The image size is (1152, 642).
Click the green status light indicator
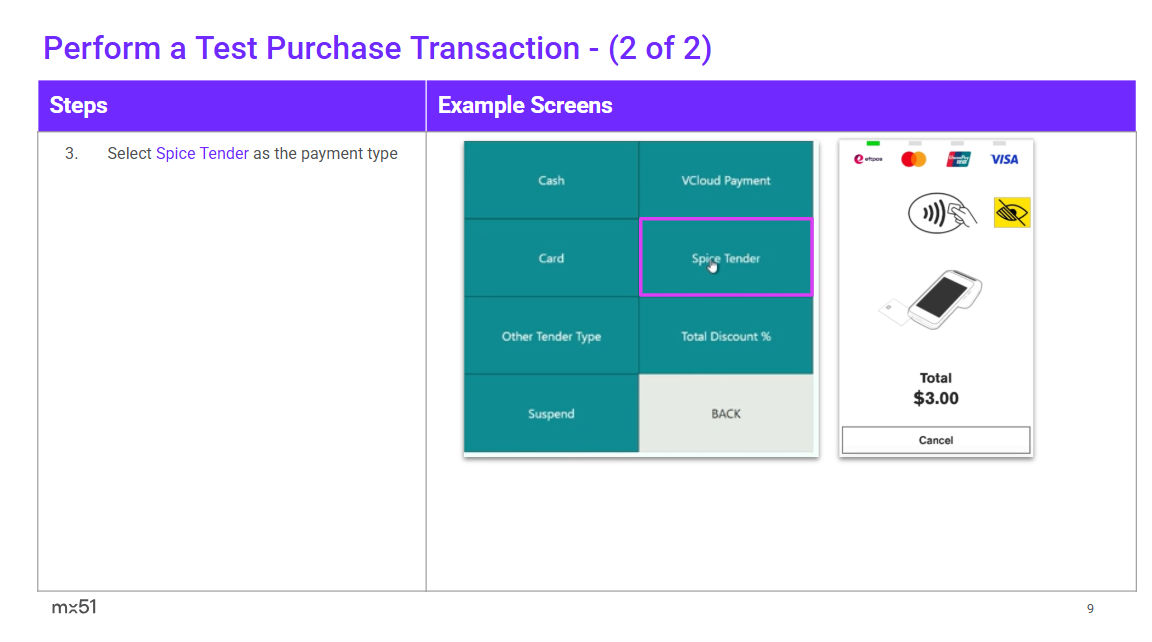(873, 143)
